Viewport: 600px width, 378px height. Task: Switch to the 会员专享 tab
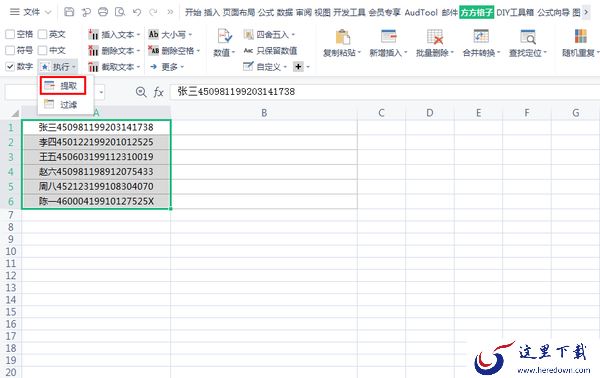[385, 13]
